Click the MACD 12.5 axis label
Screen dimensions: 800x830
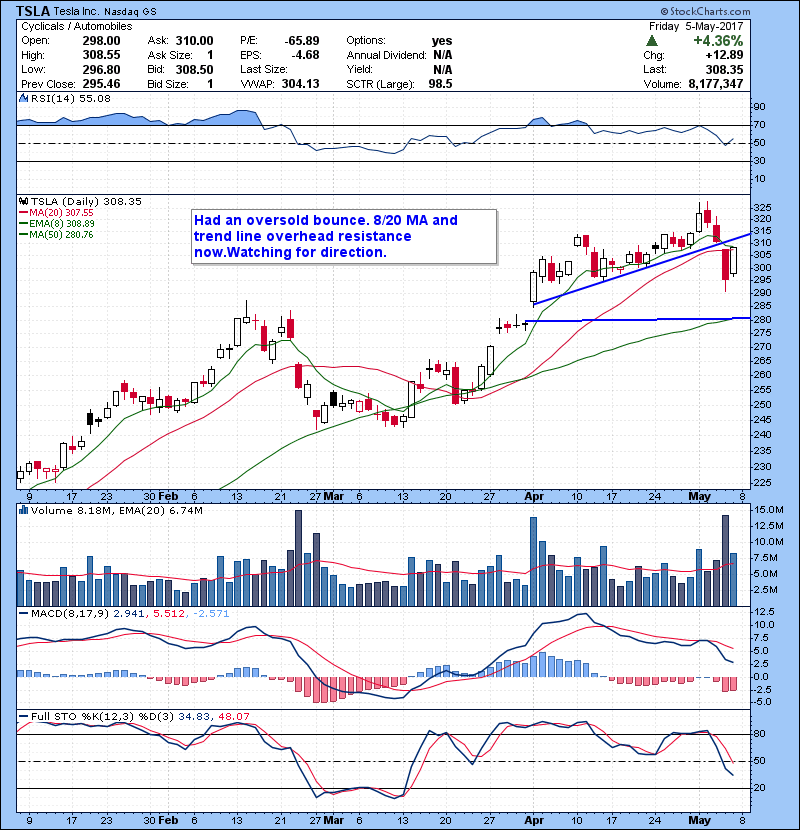pyautogui.click(x=763, y=611)
